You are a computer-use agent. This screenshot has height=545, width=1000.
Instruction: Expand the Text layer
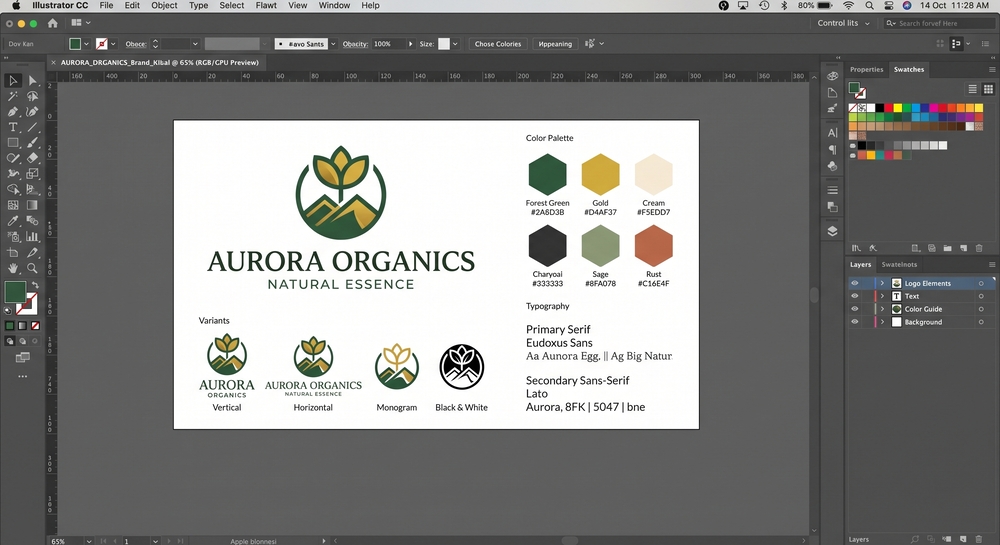[882, 296]
